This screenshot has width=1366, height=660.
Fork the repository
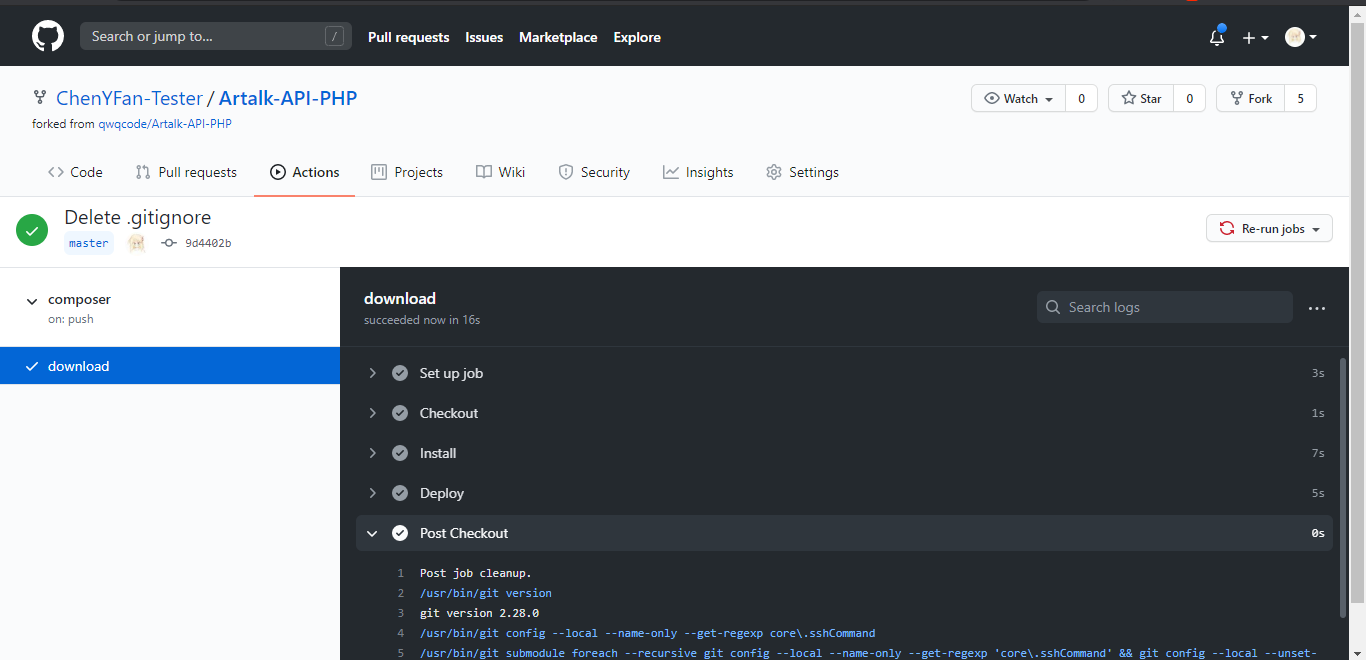1250,98
